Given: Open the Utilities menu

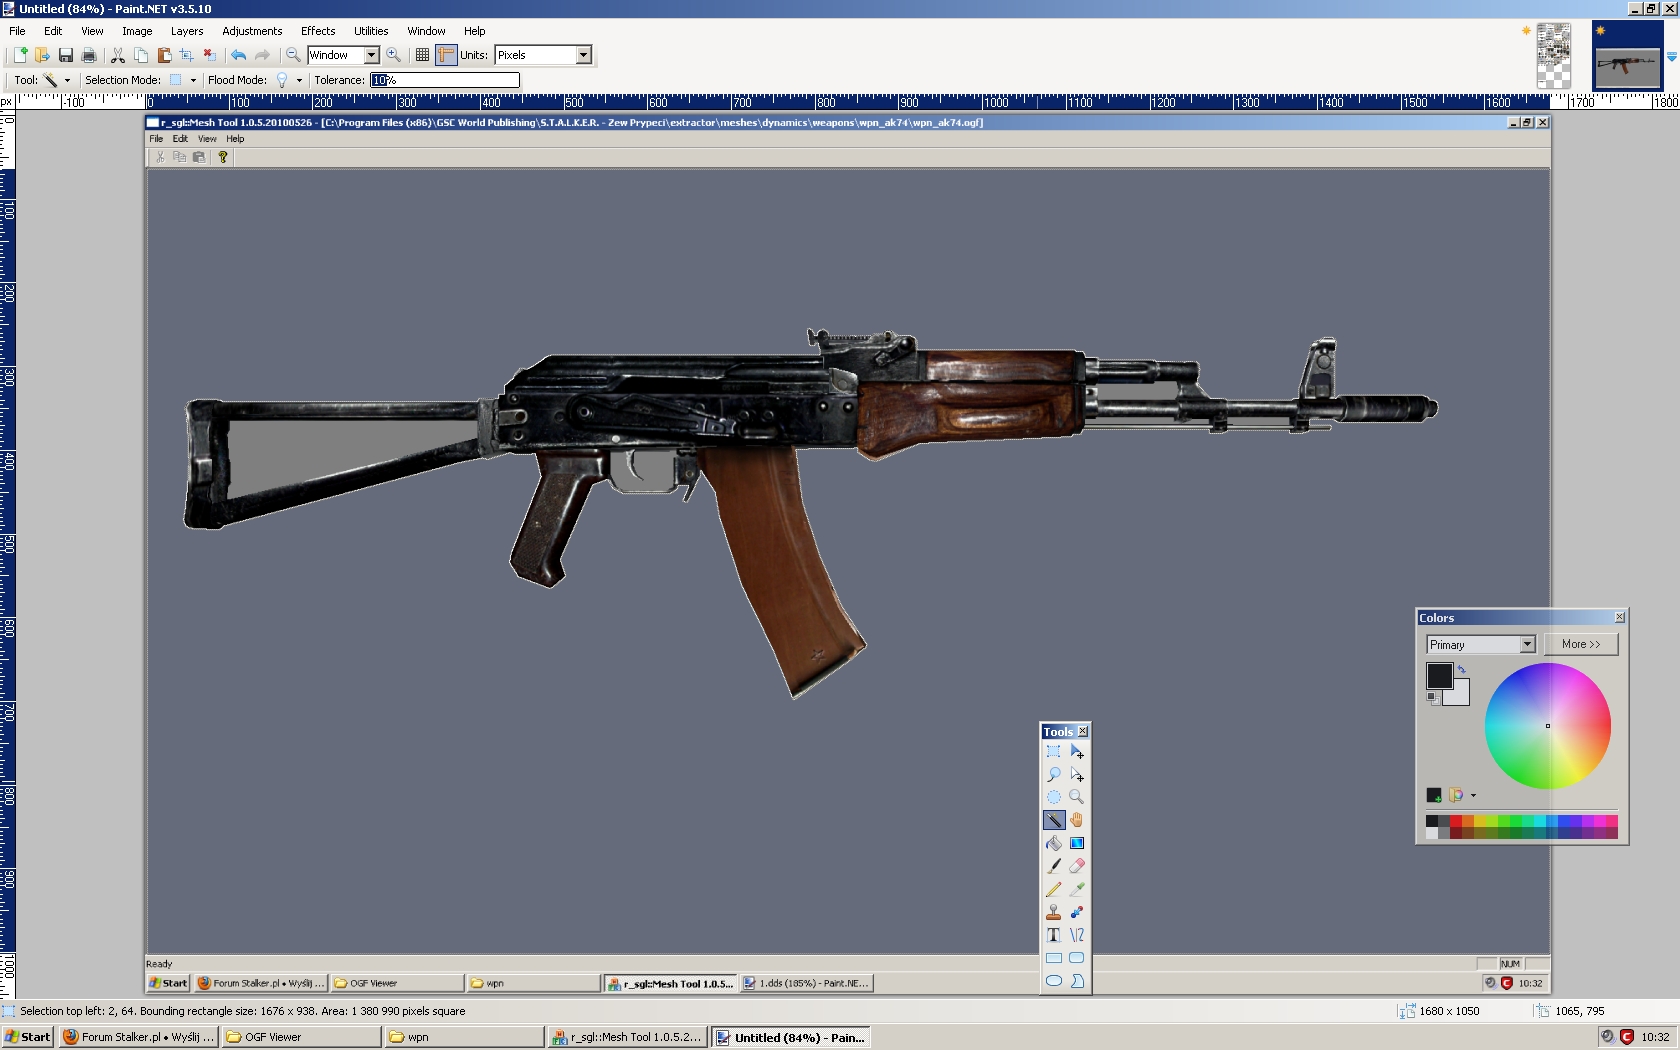Looking at the screenshot, I should tap(371, 31).
